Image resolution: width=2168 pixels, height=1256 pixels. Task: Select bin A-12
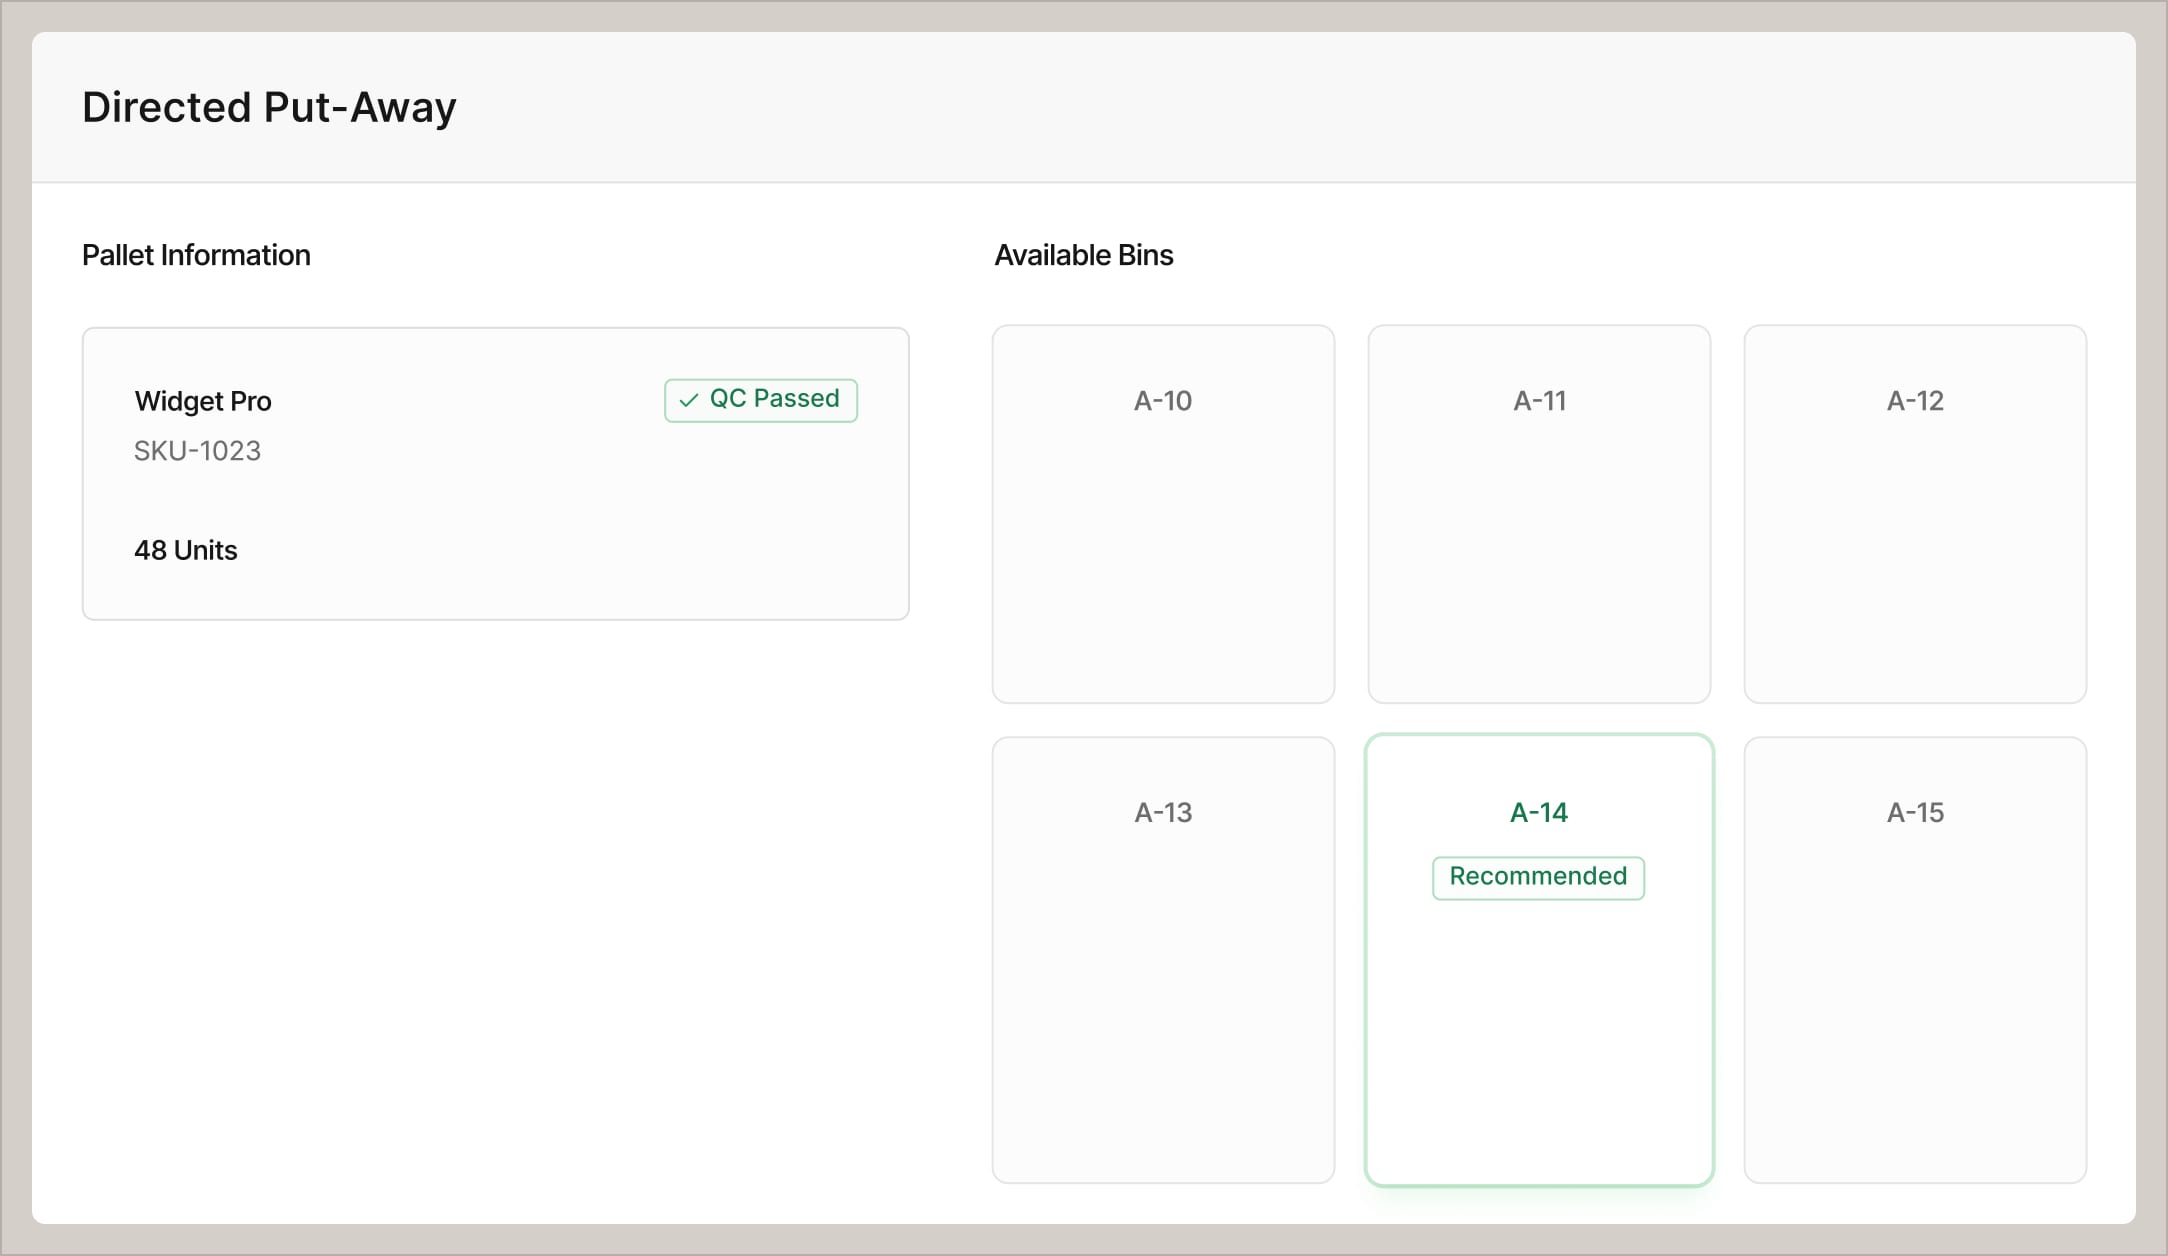click(x=1914, y=512)
